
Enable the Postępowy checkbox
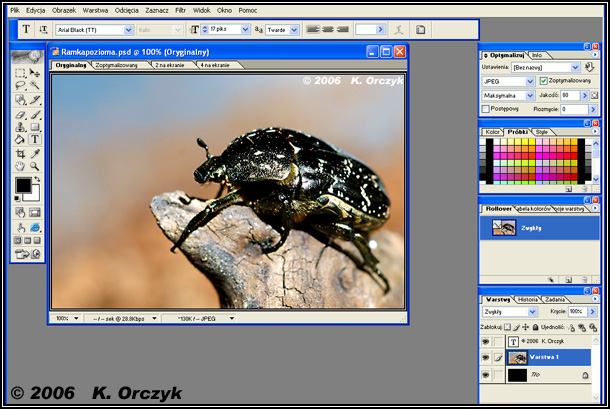(486, 108)
